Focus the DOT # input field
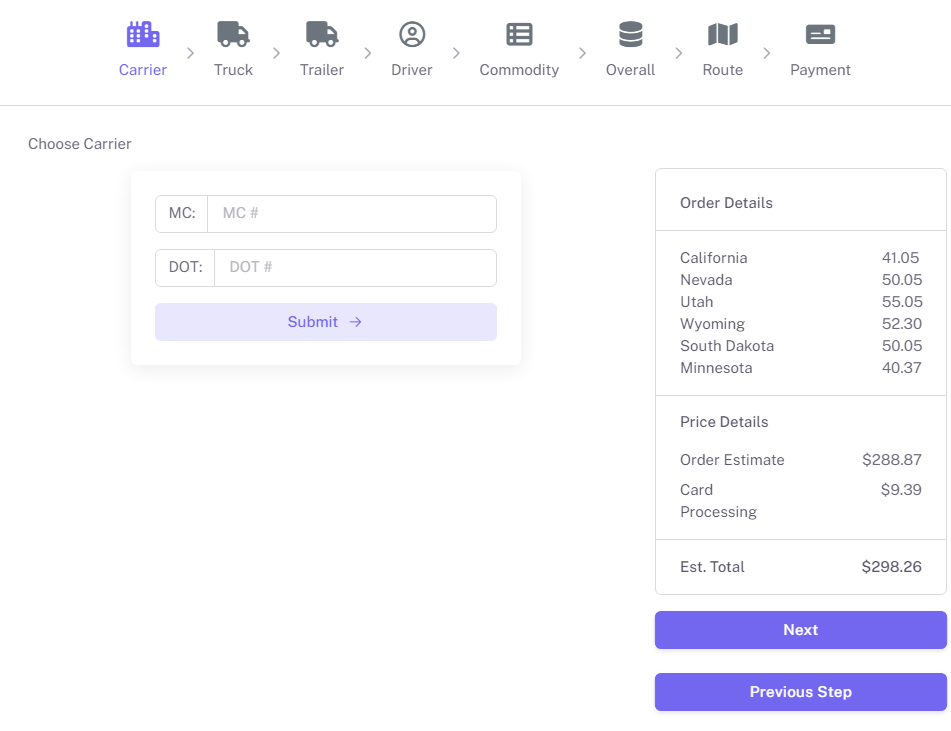 click(355, 268)
